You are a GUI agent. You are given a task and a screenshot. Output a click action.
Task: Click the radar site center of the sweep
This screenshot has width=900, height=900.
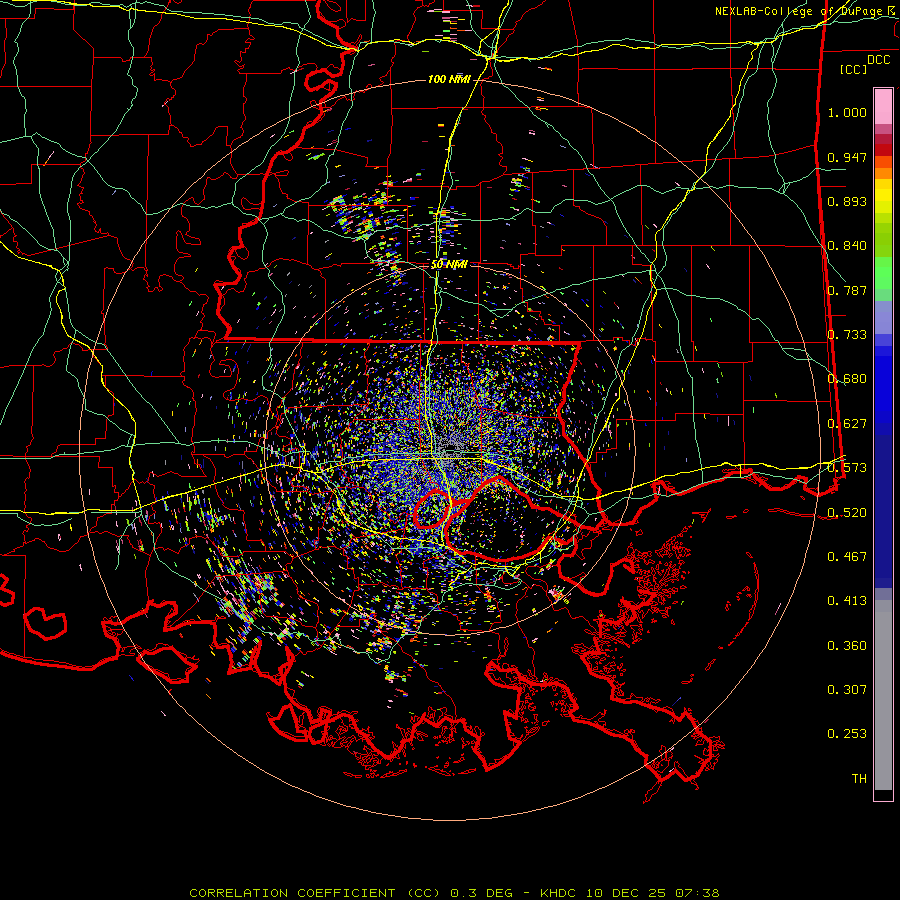click(450, 449)
